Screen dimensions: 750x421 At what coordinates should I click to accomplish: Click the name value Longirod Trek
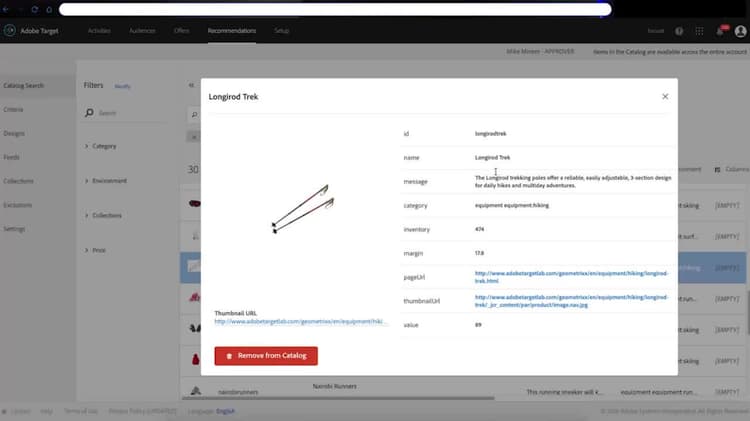492,157
